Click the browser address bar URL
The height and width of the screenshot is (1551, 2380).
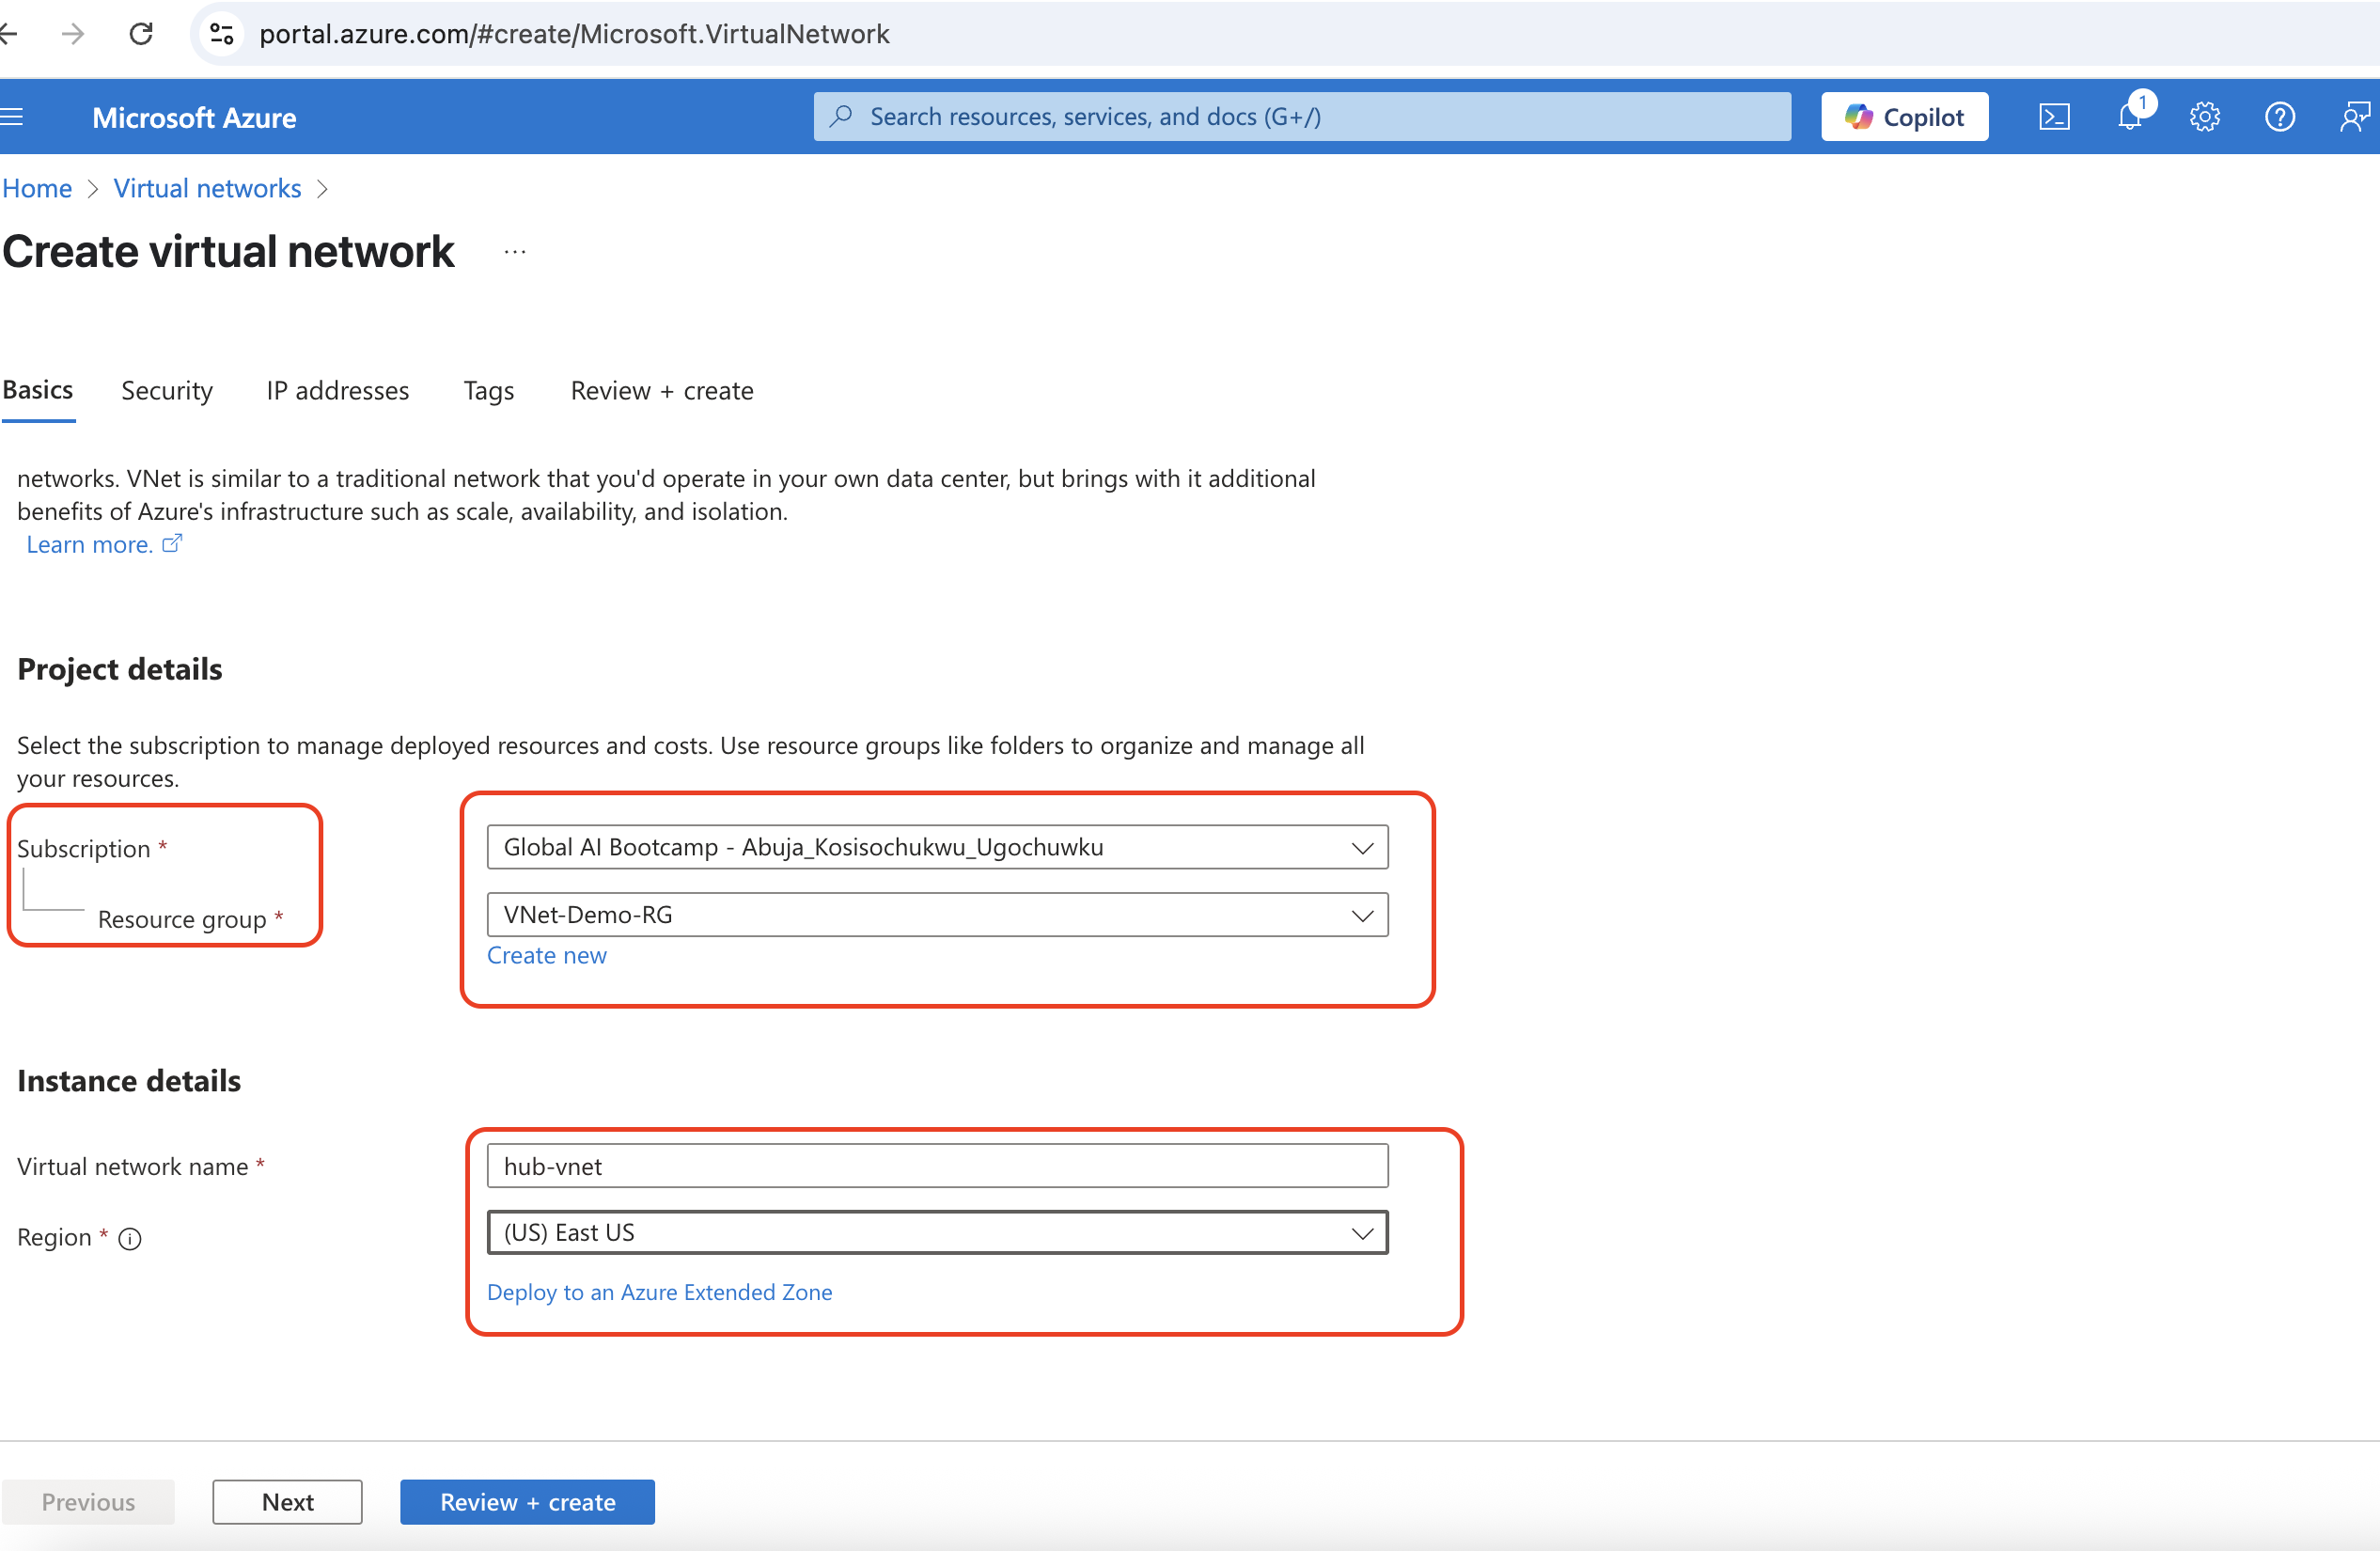click(574, 34)
